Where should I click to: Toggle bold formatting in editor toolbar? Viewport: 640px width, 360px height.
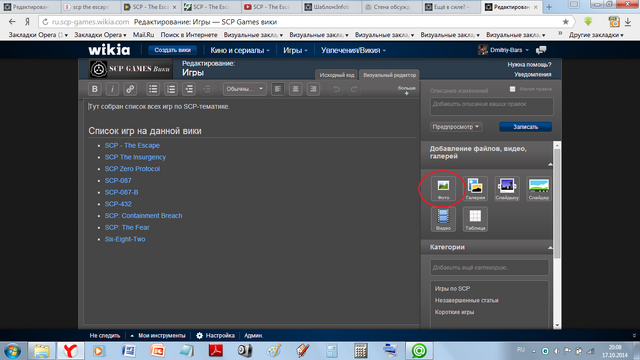tap(95, 89)
